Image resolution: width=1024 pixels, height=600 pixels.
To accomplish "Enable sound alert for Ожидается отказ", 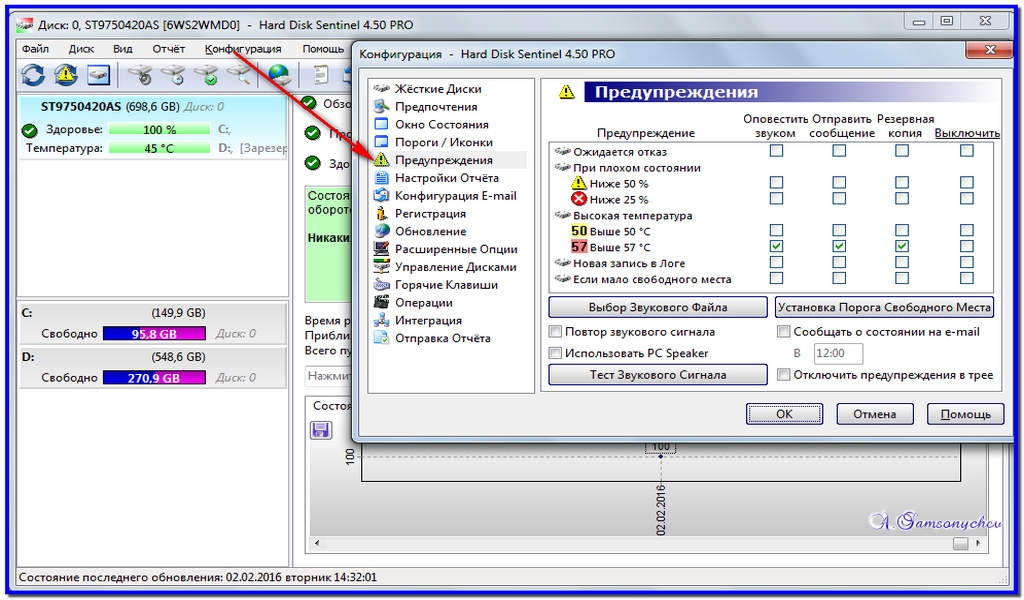I will tap(776, 151).
